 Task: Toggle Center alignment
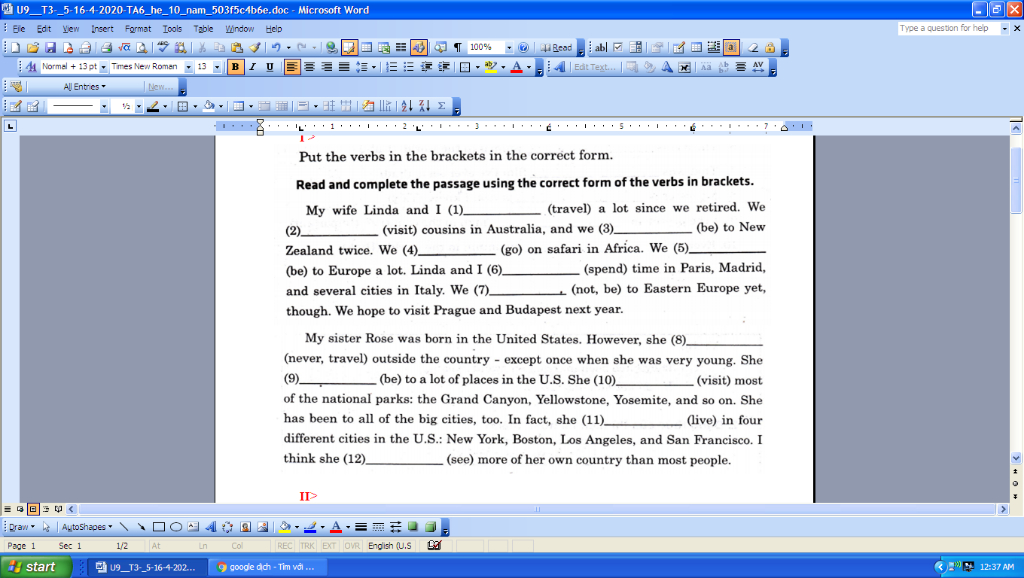309,67
